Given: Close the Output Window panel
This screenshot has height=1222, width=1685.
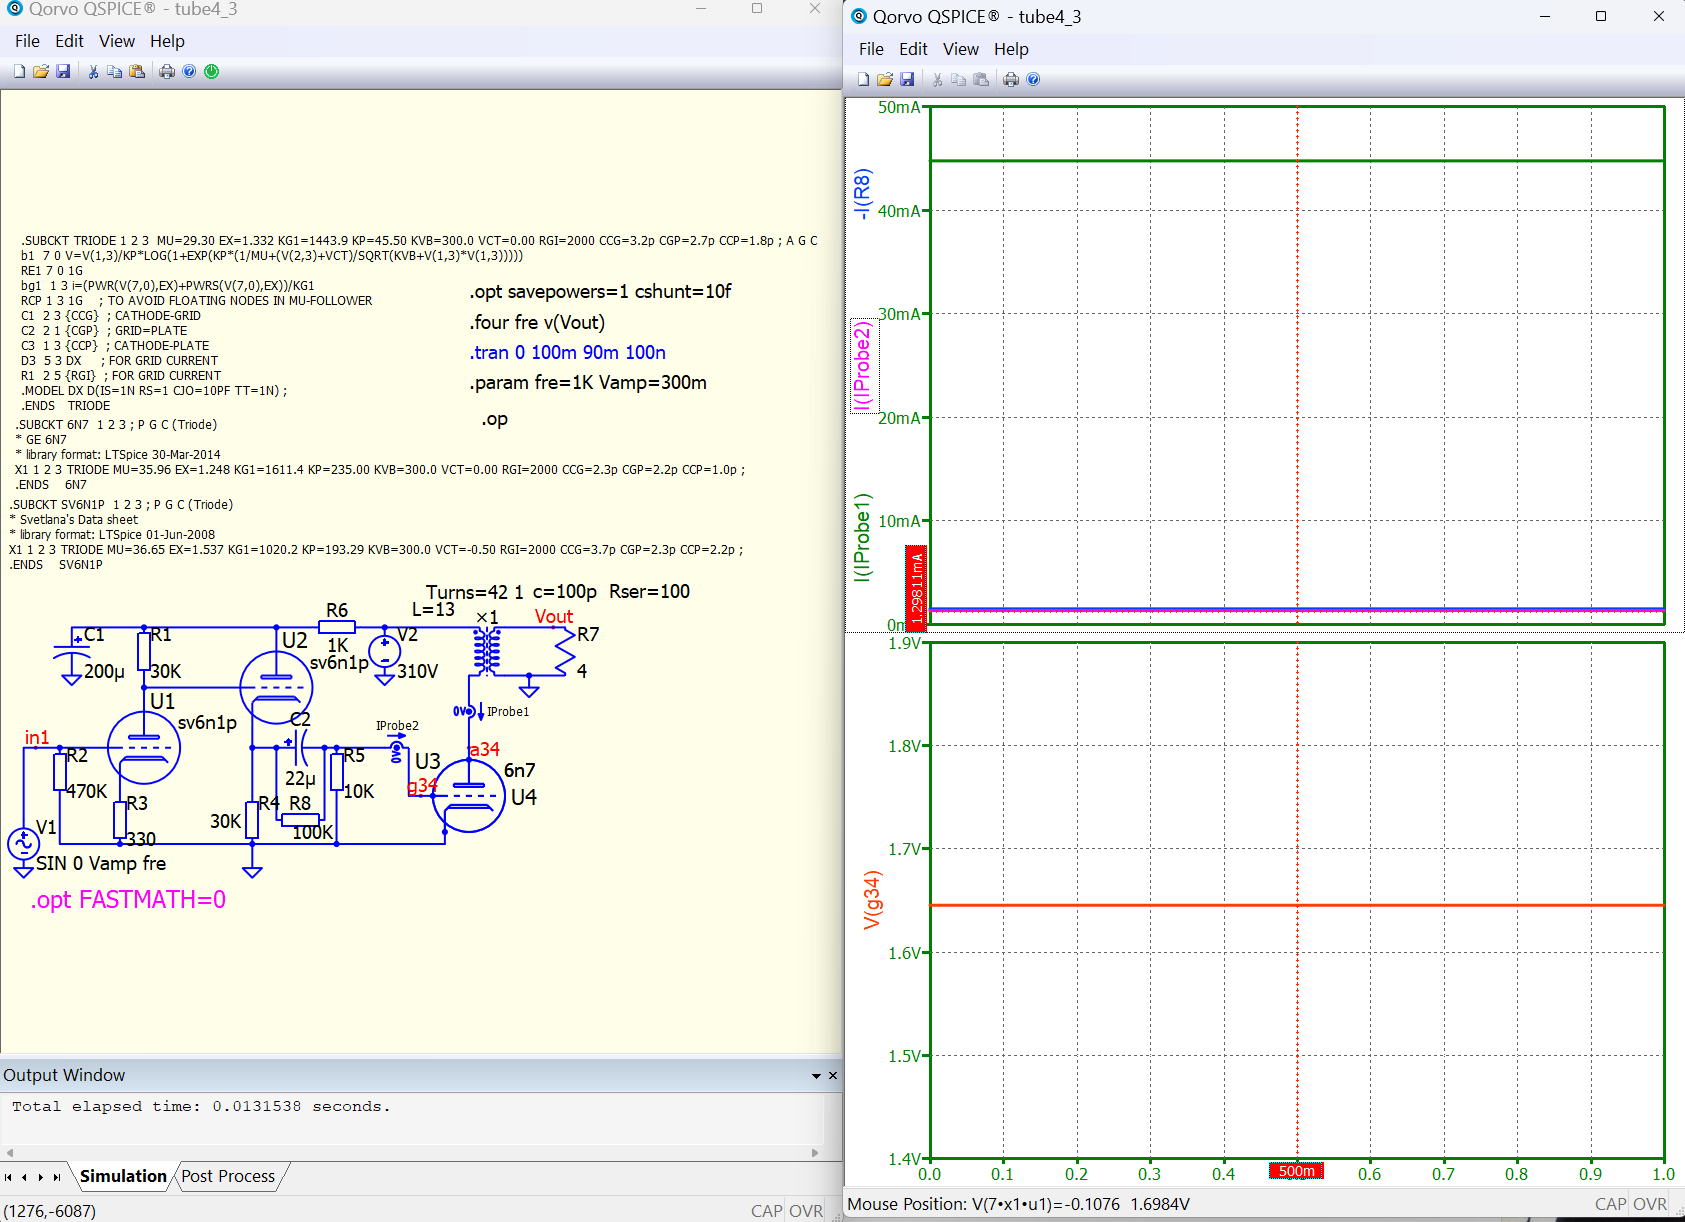Looking at the screenshot, I should [x=833, y=1076].
